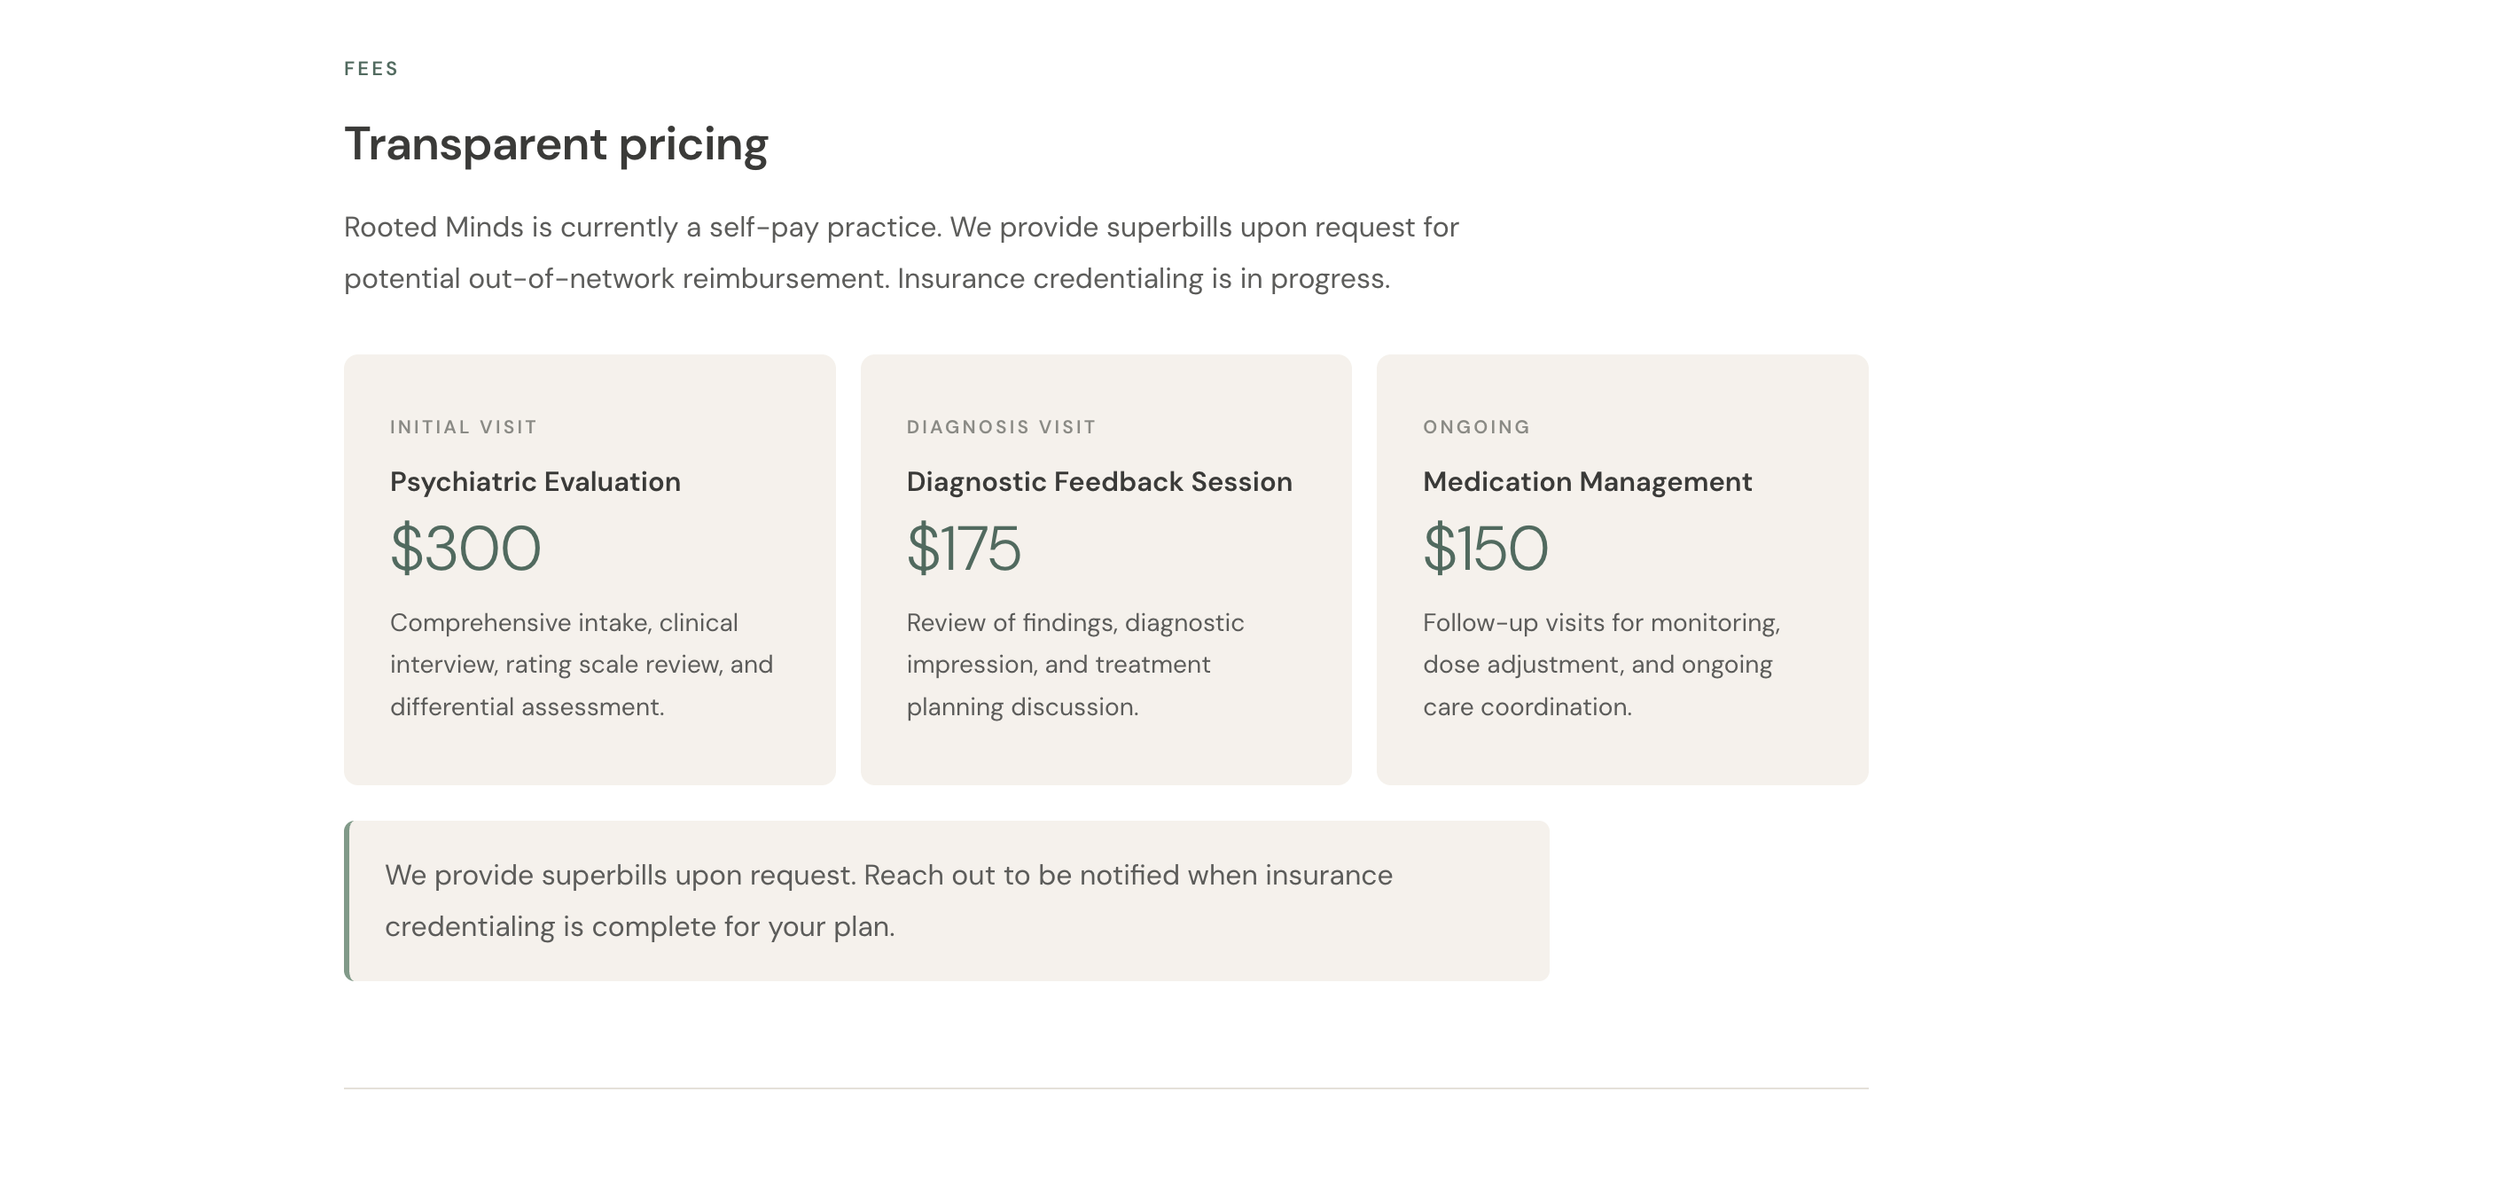Viewport: 2500px width, 1184px height.
Task: Select the 'Transparent pricing' heading
Action: (x=556, y=144)
